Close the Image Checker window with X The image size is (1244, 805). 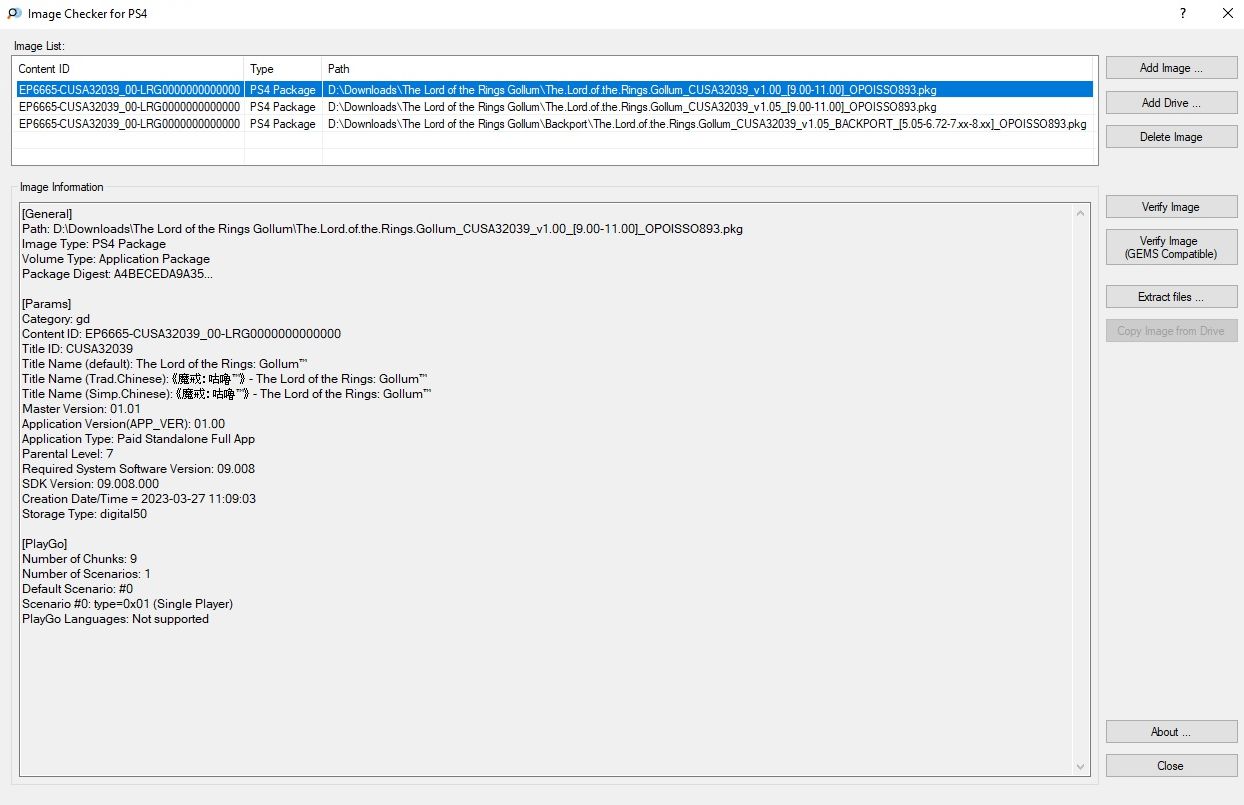click(1227, 14)
